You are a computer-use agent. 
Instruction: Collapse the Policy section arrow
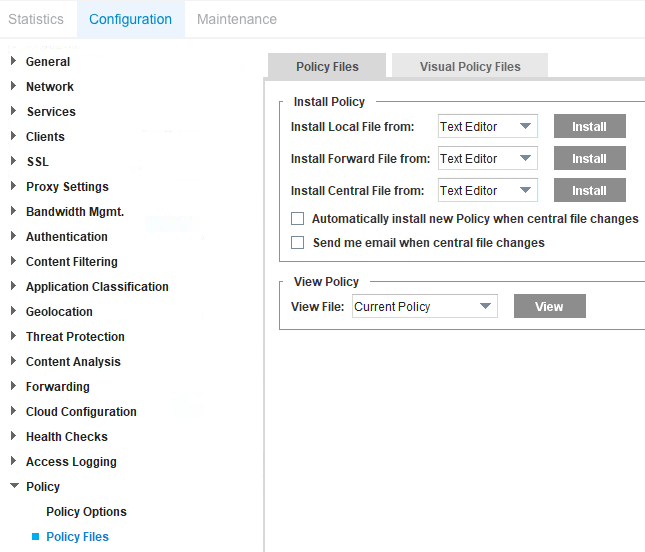click(13, 486)
